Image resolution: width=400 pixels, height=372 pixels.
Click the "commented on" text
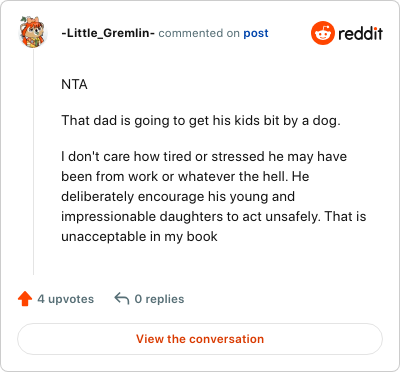tap(199, 33)
